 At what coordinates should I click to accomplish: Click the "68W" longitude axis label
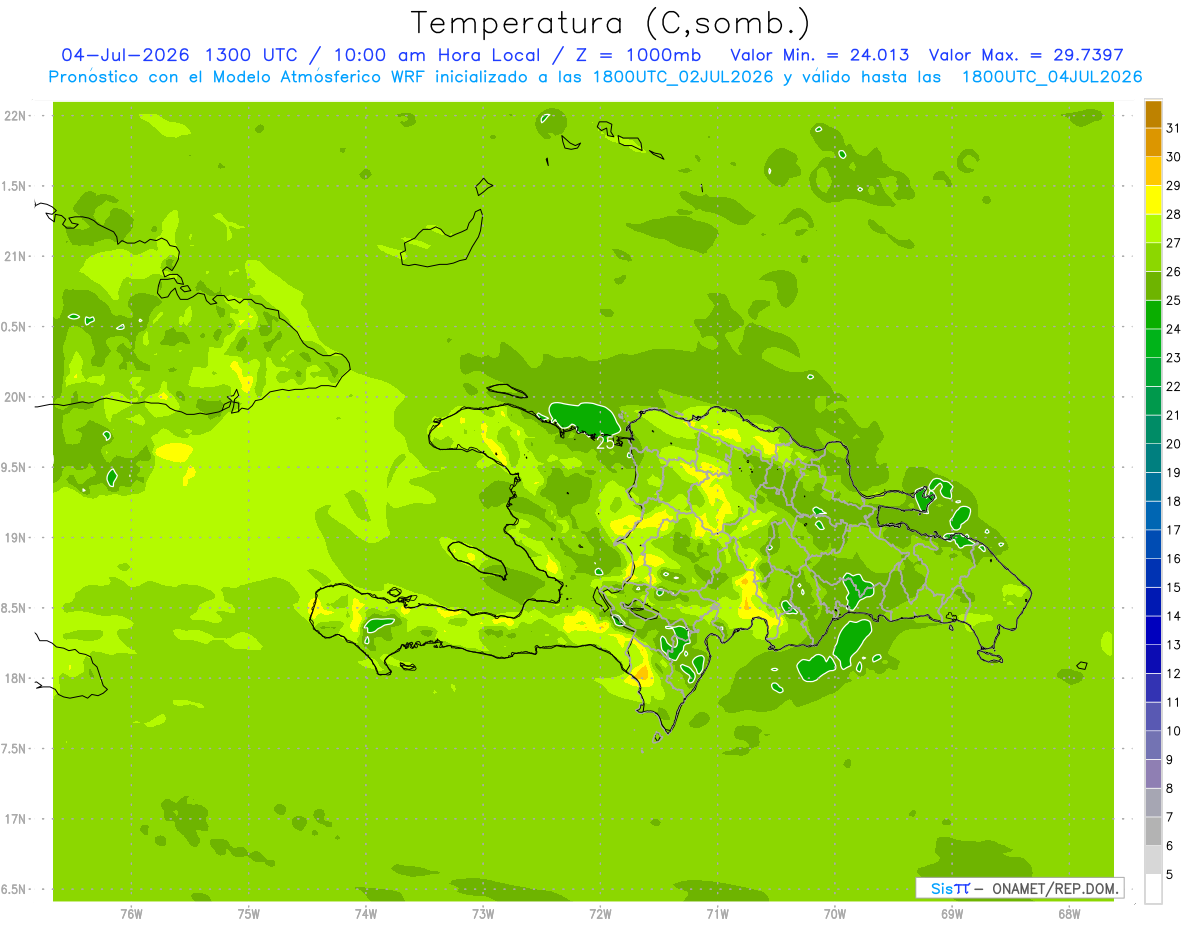(1069, 912)
